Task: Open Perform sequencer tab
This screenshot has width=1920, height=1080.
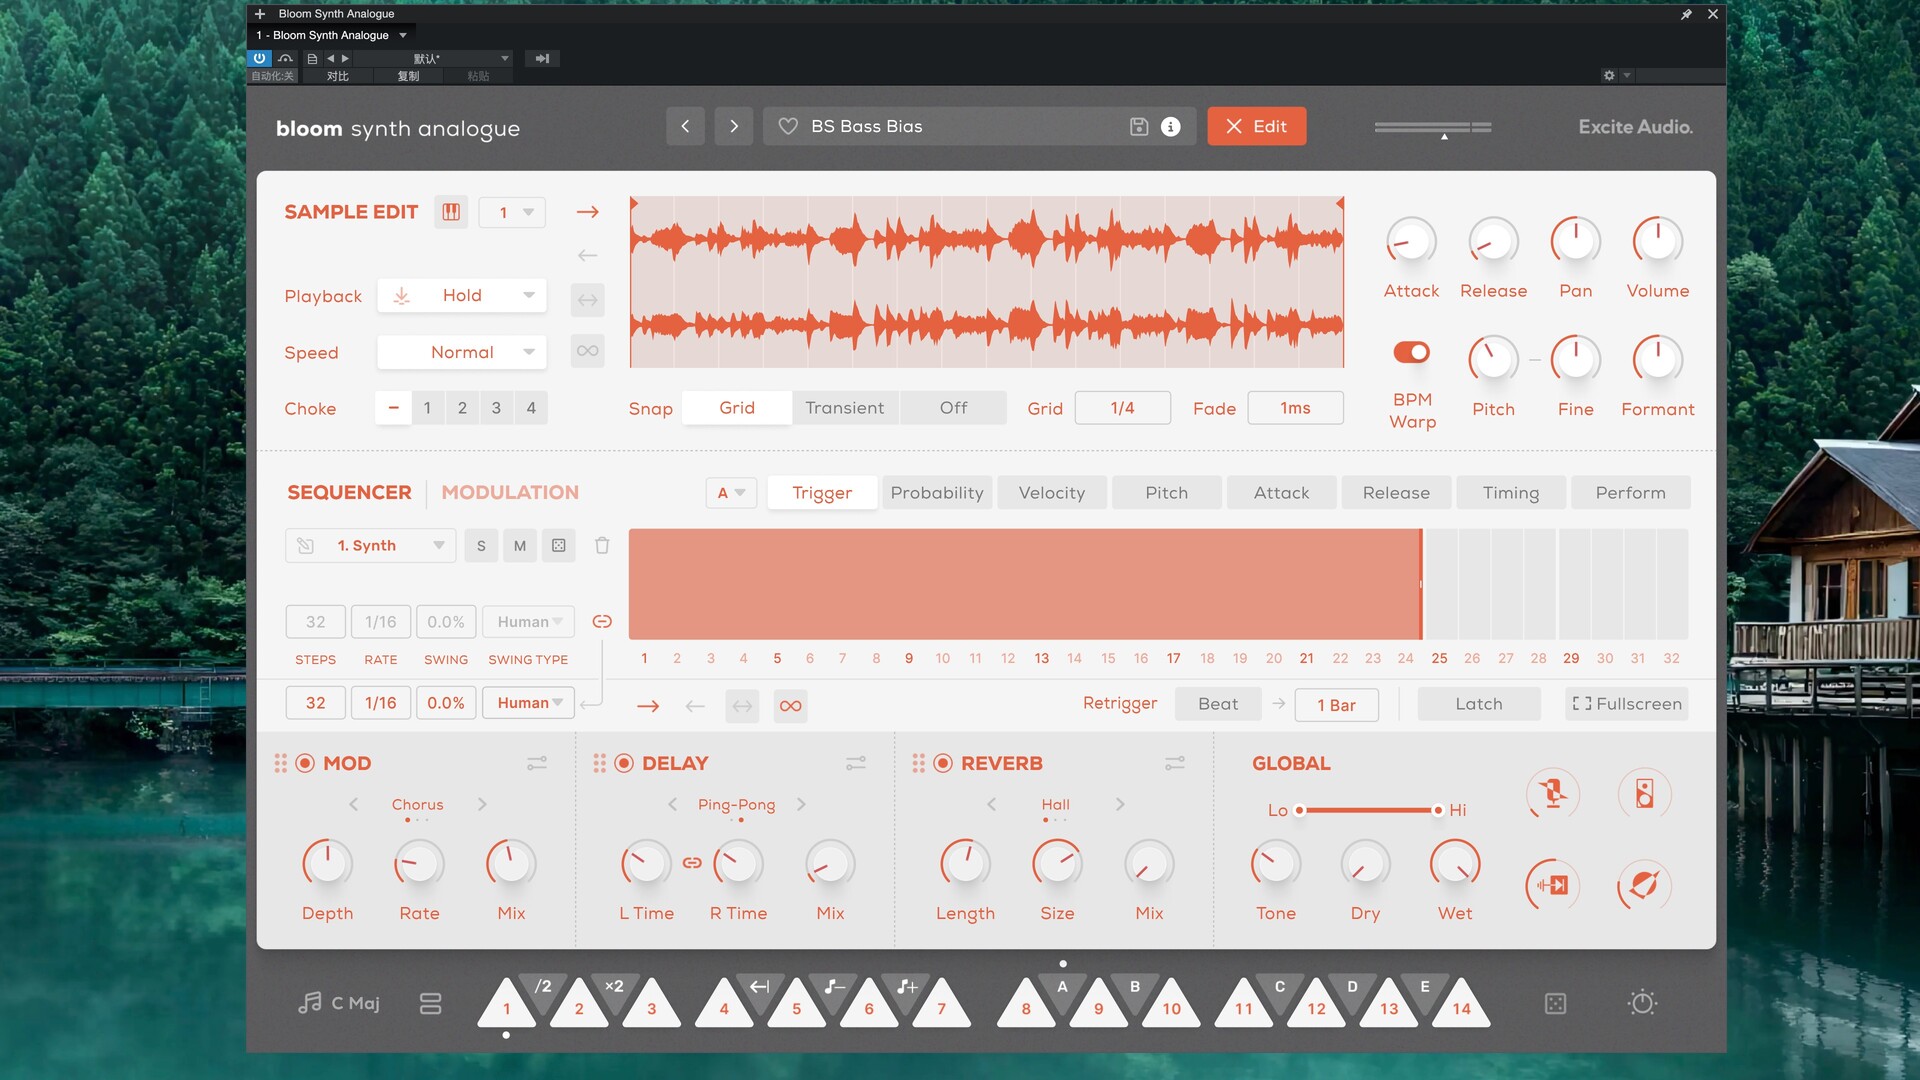Action: click(x=1631, y=492)
